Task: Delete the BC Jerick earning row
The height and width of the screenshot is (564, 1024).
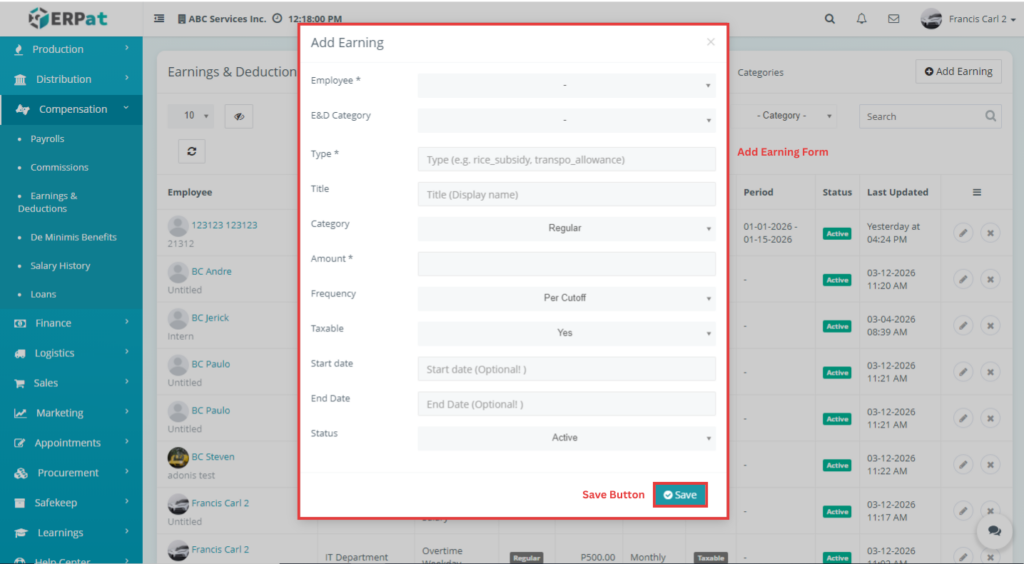Action: tap(991, 326)
